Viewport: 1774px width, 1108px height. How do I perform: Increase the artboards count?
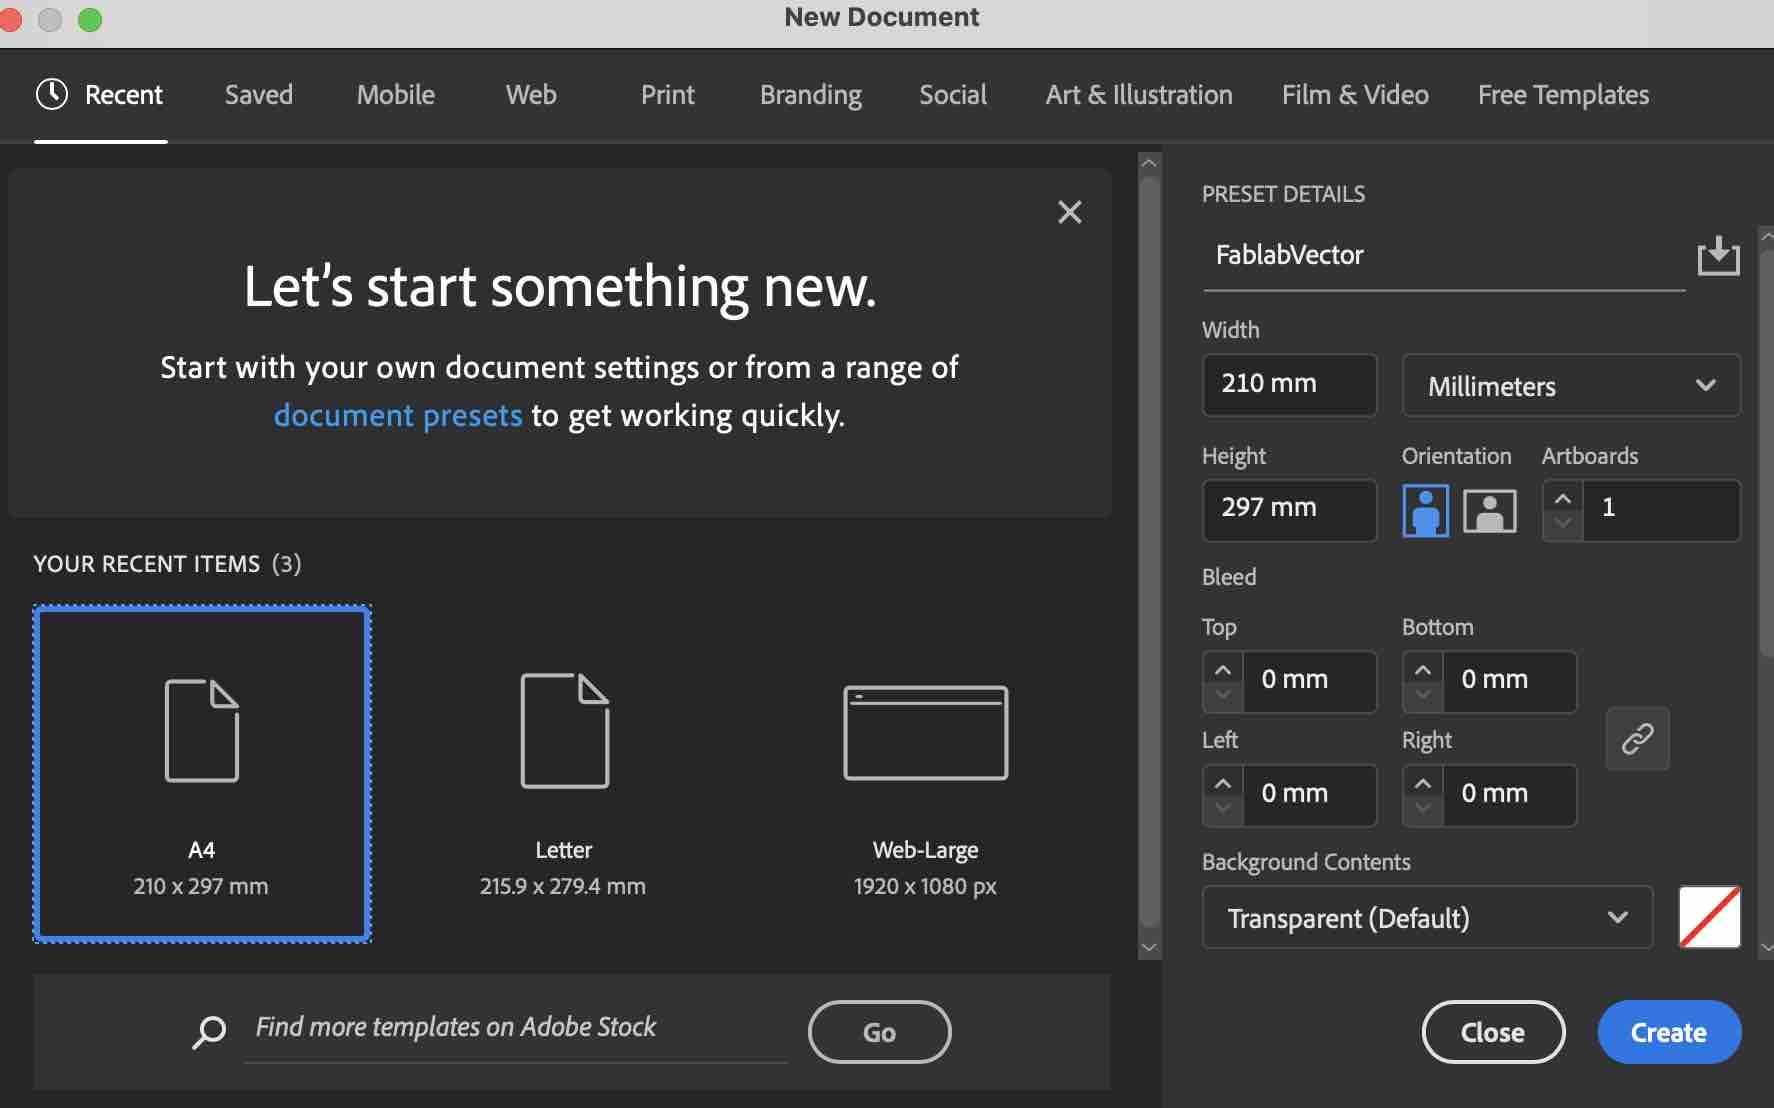1563,497
